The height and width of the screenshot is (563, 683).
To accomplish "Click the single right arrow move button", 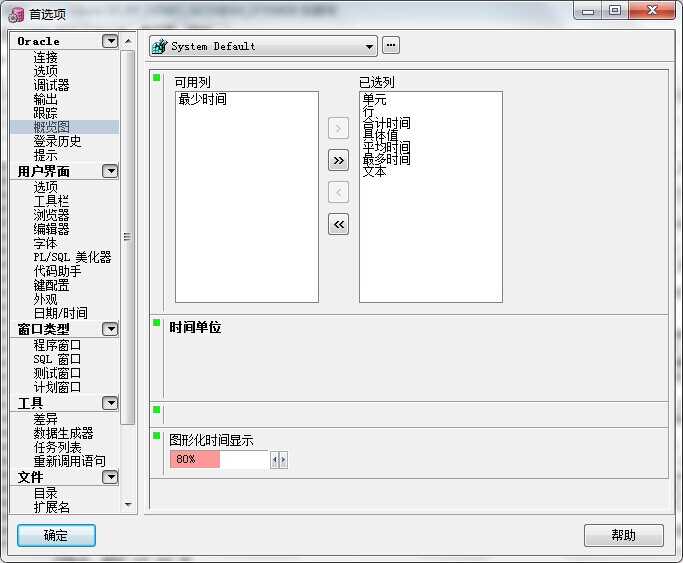I will coord(338,128).
